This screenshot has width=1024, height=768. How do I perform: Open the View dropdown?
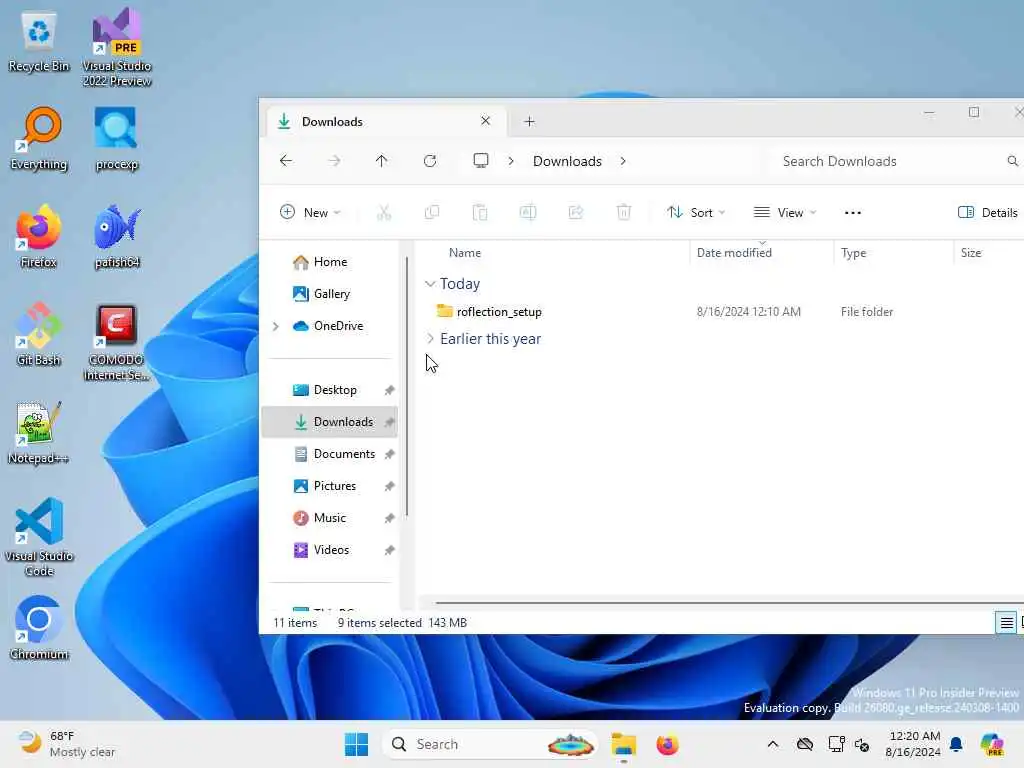coord(785,212)
